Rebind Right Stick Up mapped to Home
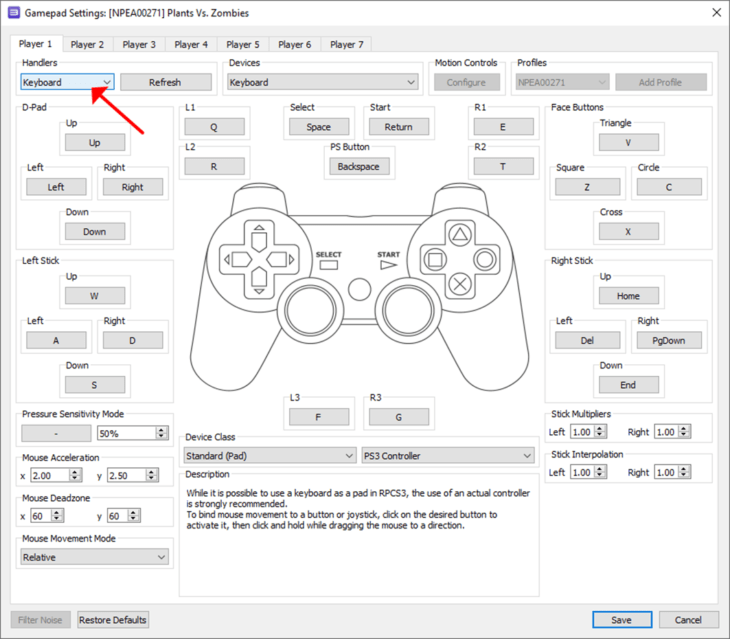The width and height of the screenshot is (730, 639). click(x=629, y=296)
